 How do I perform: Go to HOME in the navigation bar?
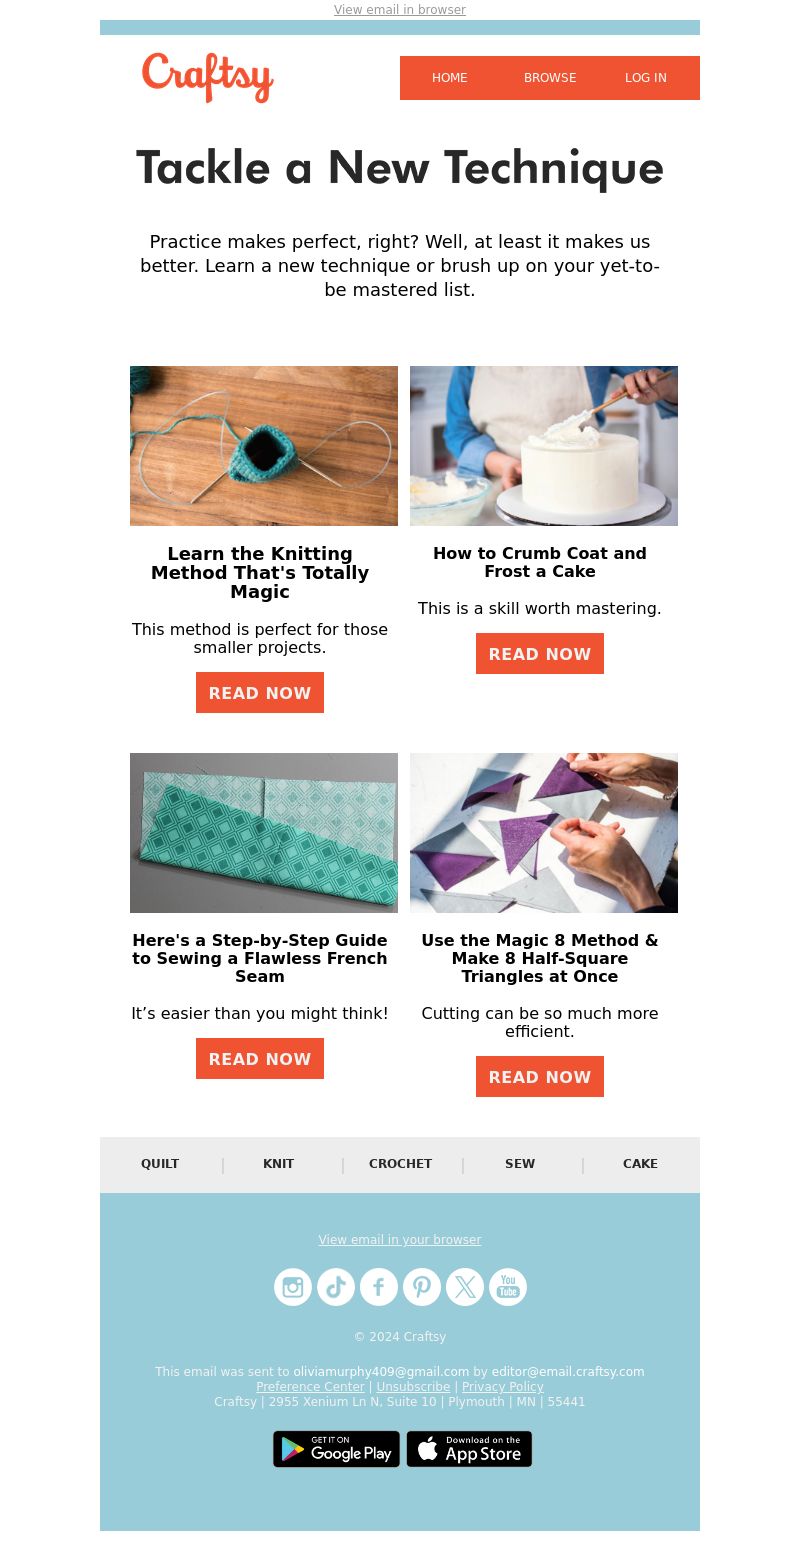click(x=450, y=78)
